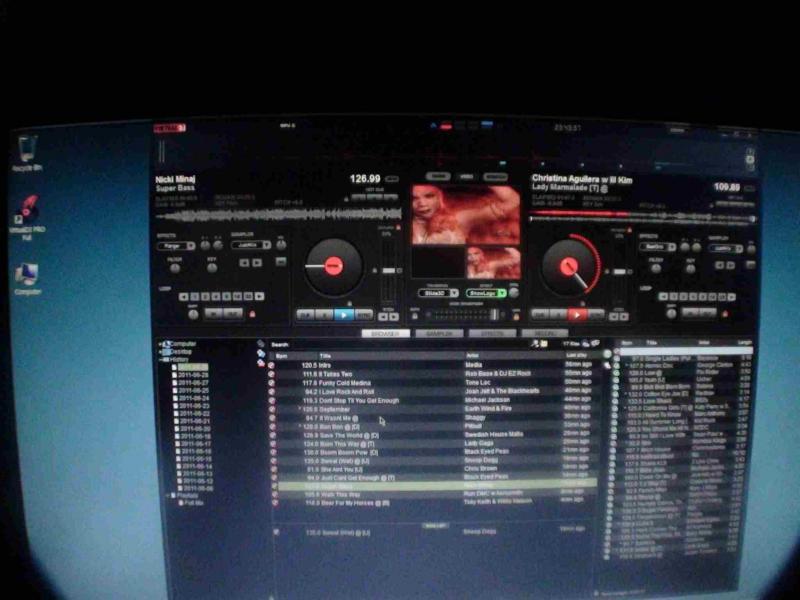Toggle the right deck keylock indicator above pitch
Screen dimensions: 800x600
pos(629,230)
